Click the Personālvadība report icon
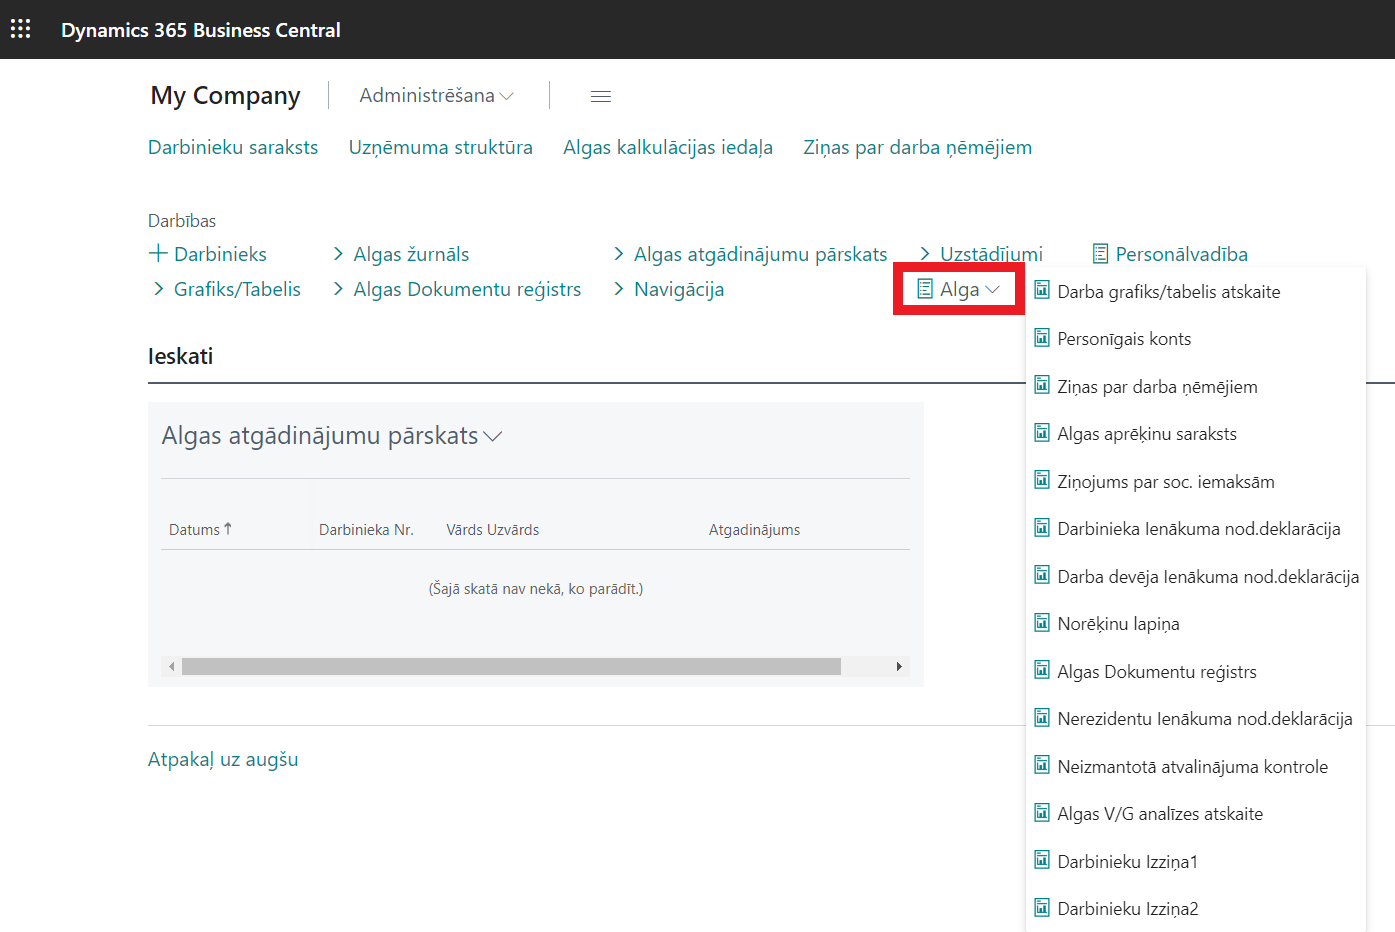 pyautogui.click(x=1100, y=254)
